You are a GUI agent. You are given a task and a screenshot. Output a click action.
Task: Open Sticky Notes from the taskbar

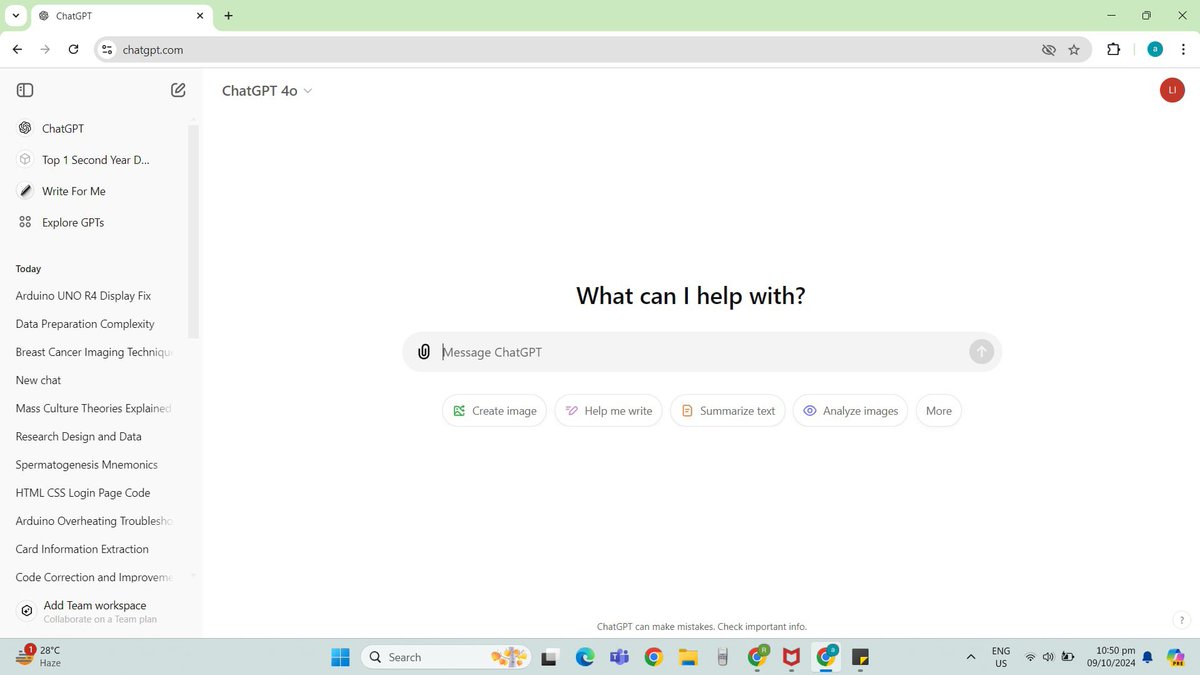[x=860, y=657]
